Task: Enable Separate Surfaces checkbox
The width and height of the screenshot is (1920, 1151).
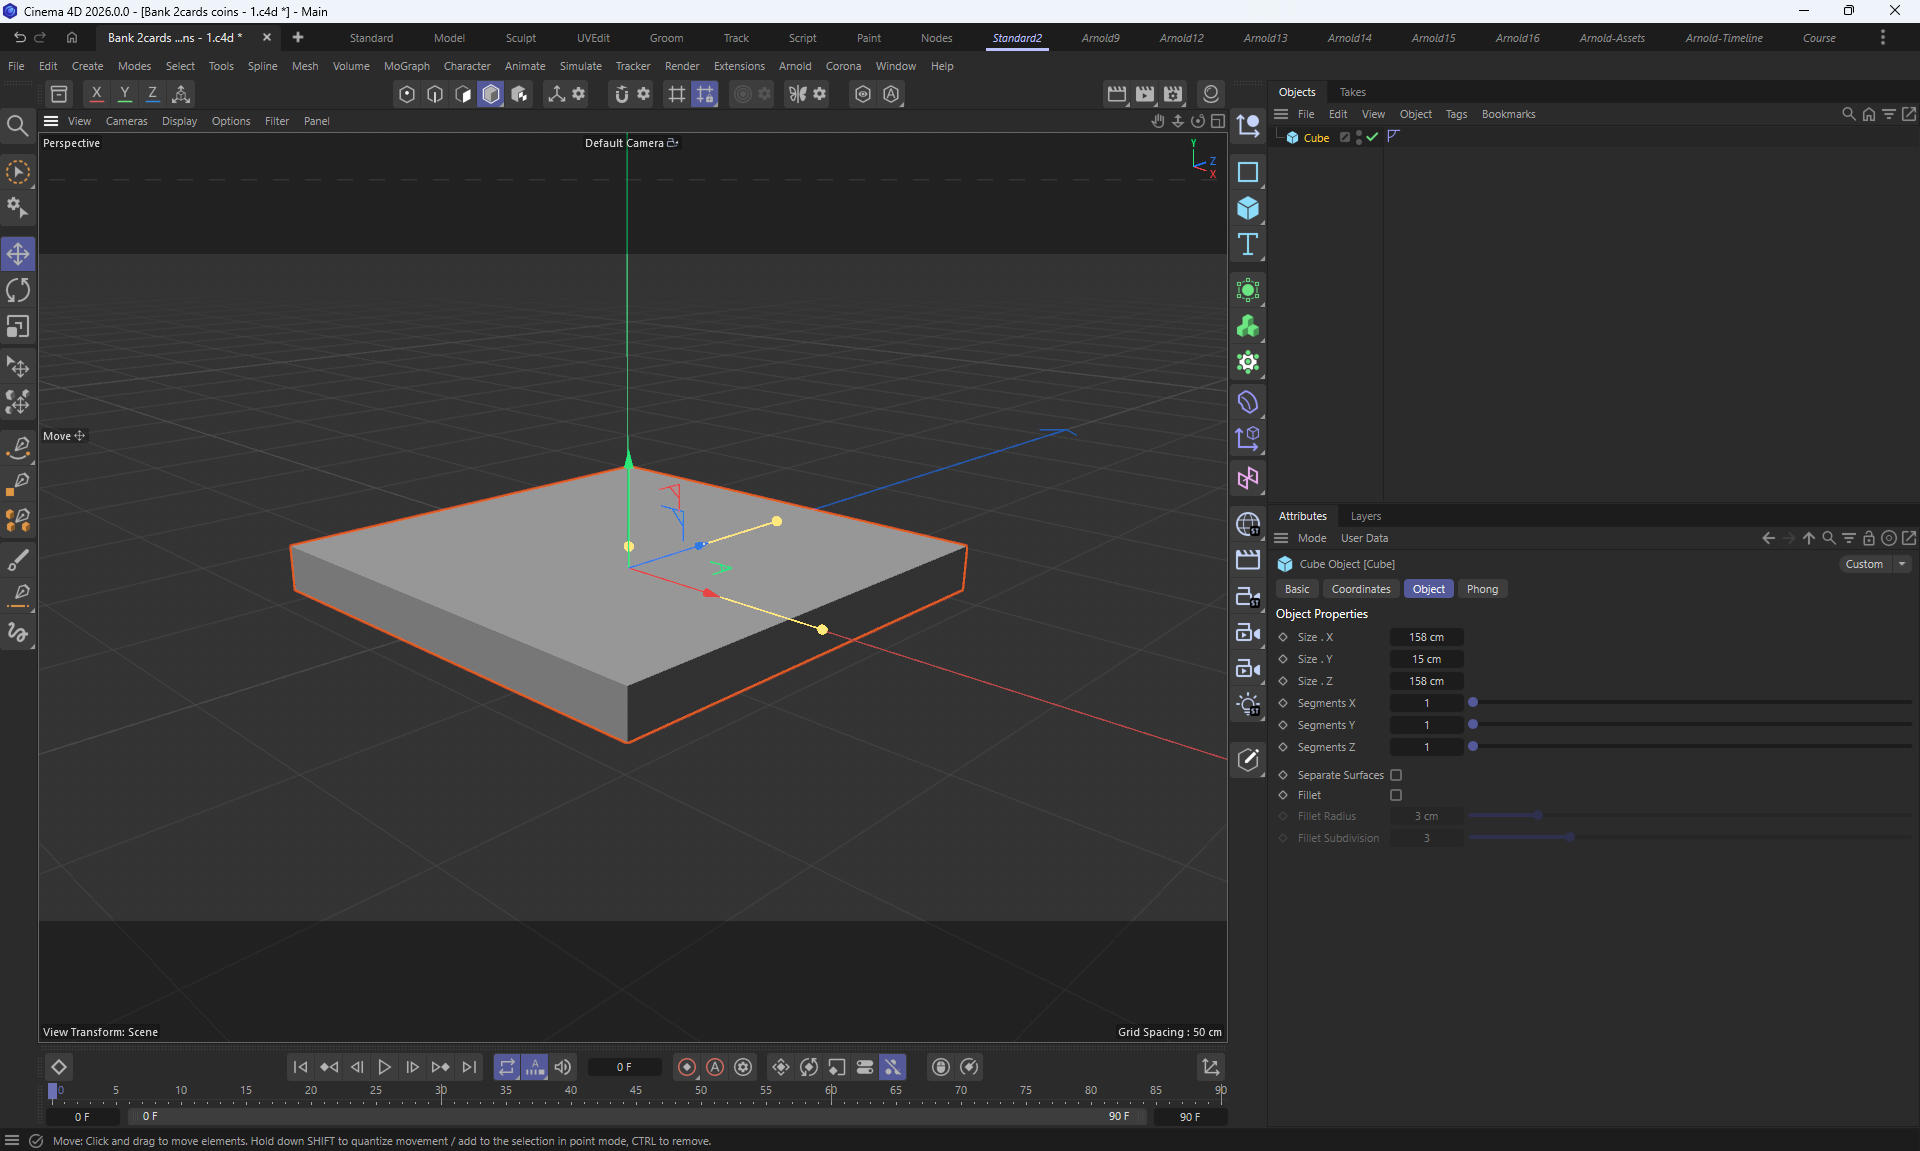Action: (x=1396, y=775)
